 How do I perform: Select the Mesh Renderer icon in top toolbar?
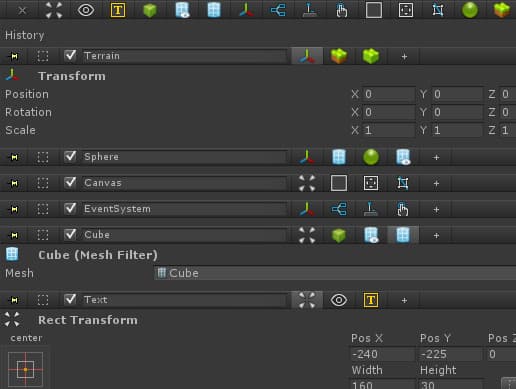(182, 10)
